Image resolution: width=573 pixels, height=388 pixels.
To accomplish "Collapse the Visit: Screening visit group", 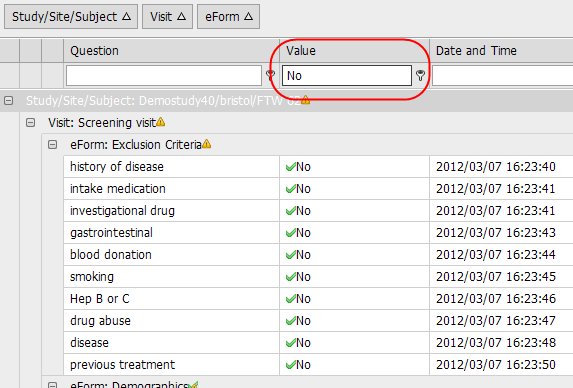I will (31, 122).
